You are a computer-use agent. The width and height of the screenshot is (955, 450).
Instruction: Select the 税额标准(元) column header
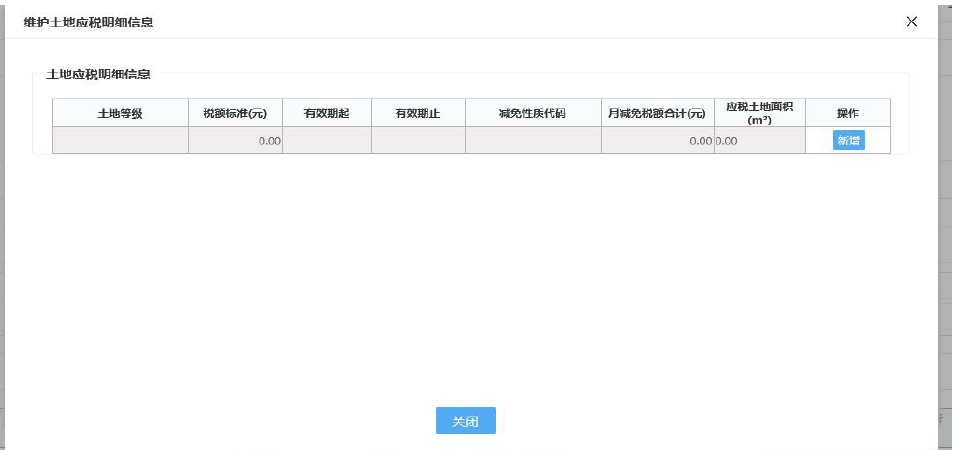point(235,113)
